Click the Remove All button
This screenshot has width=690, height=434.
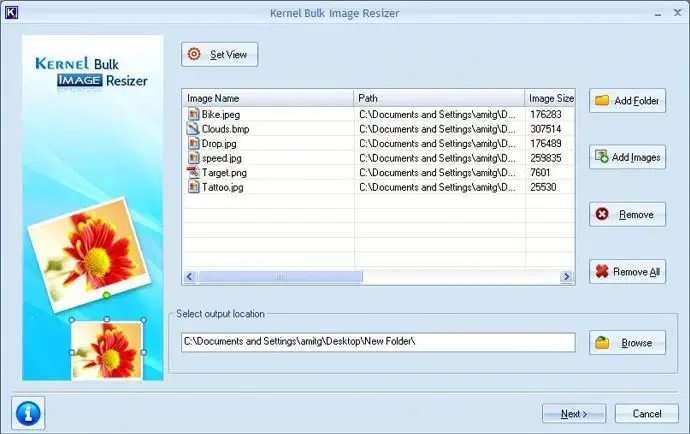pyautogui.click(x=627, y=272)
